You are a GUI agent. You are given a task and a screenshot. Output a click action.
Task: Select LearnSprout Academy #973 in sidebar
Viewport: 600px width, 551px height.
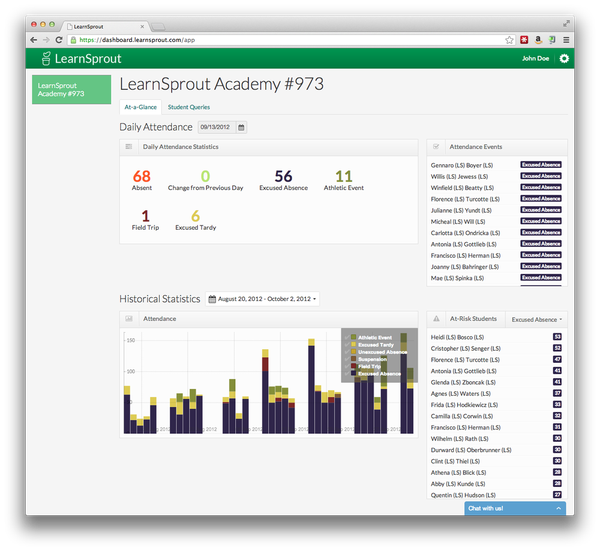[x=72, y=90]
